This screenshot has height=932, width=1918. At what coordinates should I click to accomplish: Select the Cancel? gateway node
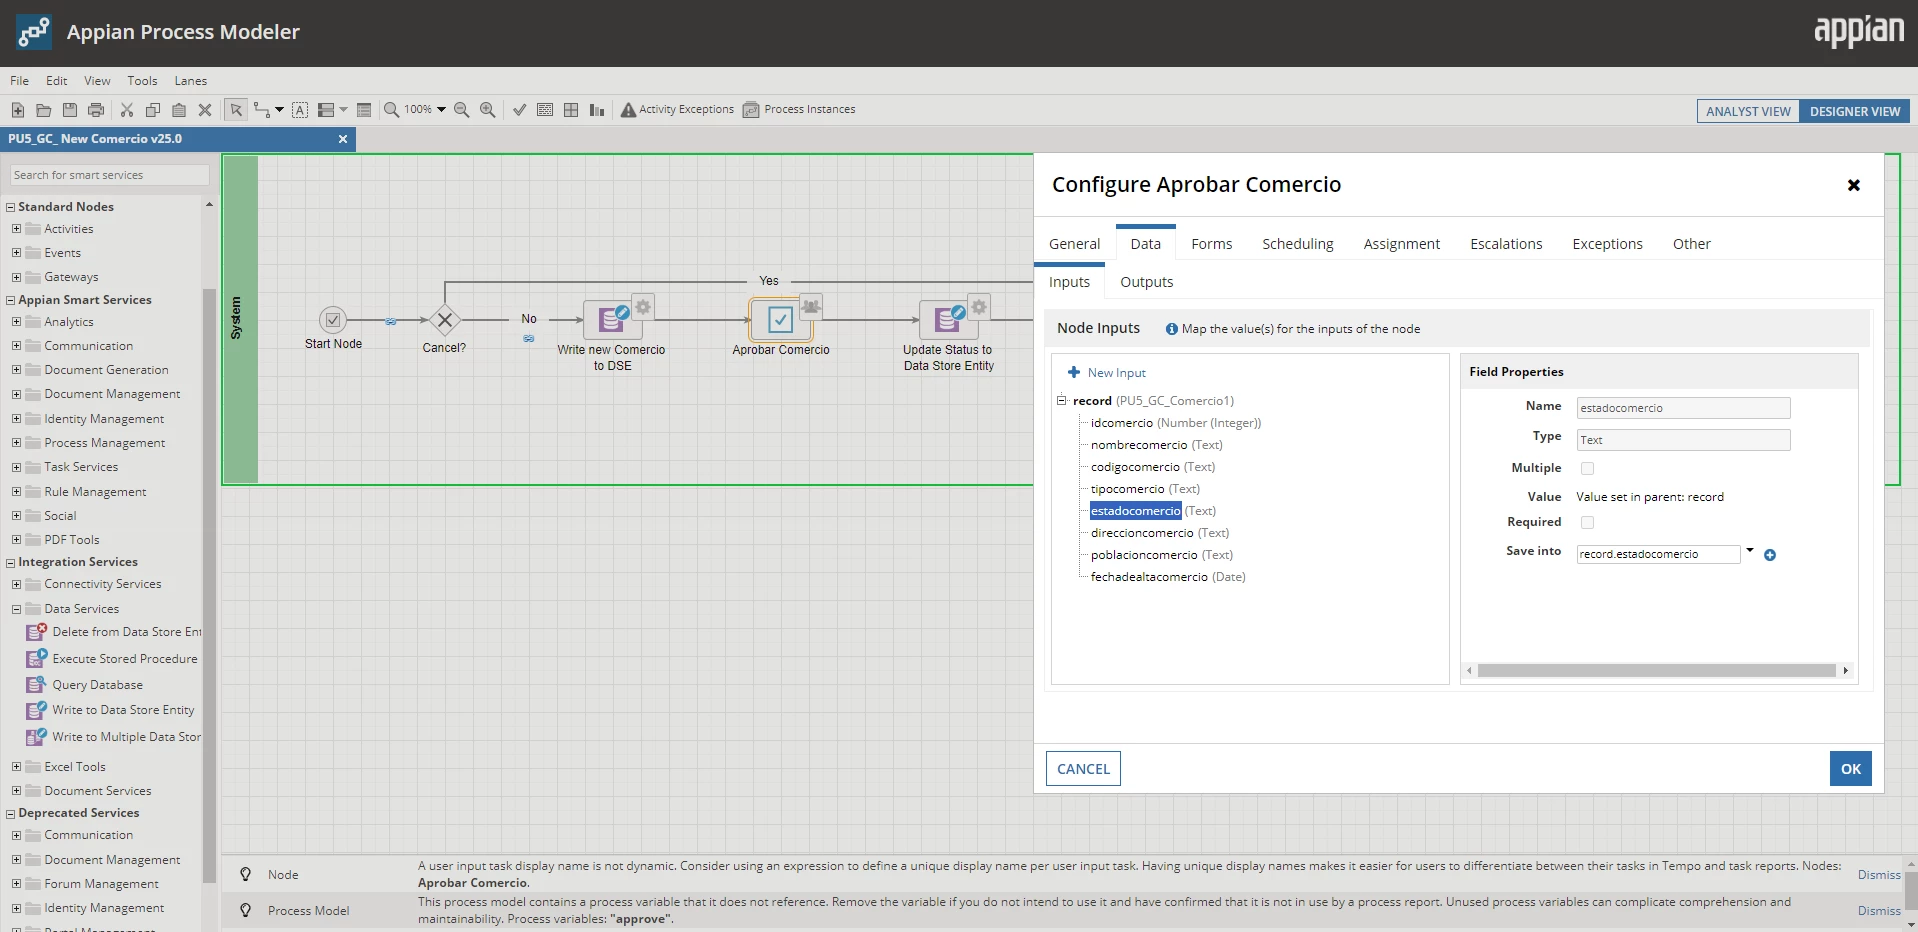click(445, 320)
